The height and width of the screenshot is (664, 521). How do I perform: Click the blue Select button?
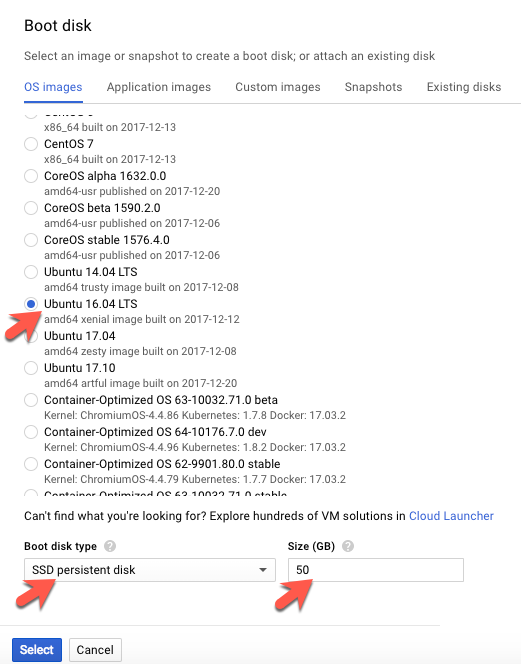click(37, 650)
